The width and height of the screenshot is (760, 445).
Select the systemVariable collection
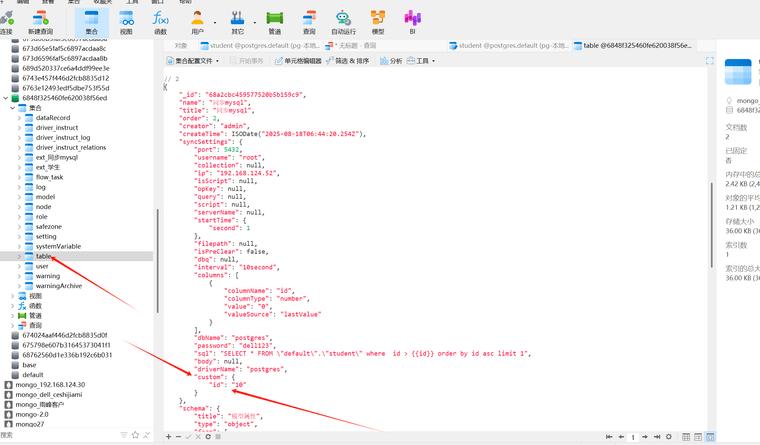(x=58, y=246)
